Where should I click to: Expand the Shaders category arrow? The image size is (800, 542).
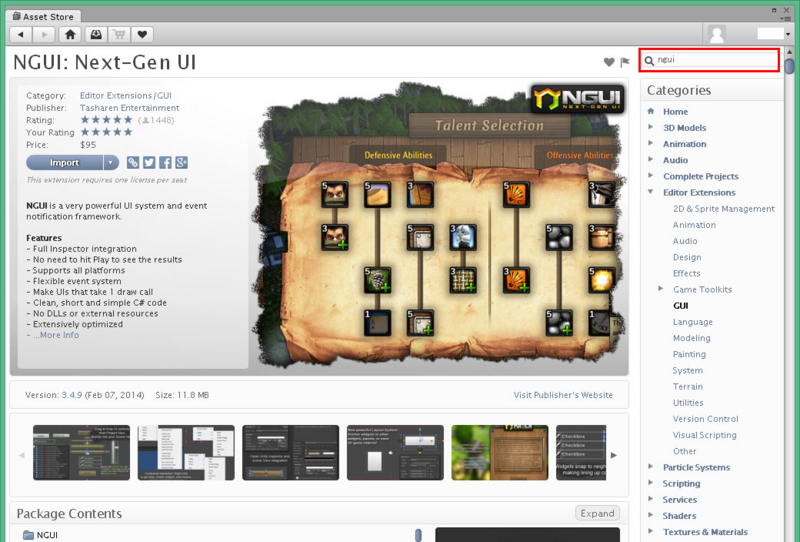(x=651, y=515)
